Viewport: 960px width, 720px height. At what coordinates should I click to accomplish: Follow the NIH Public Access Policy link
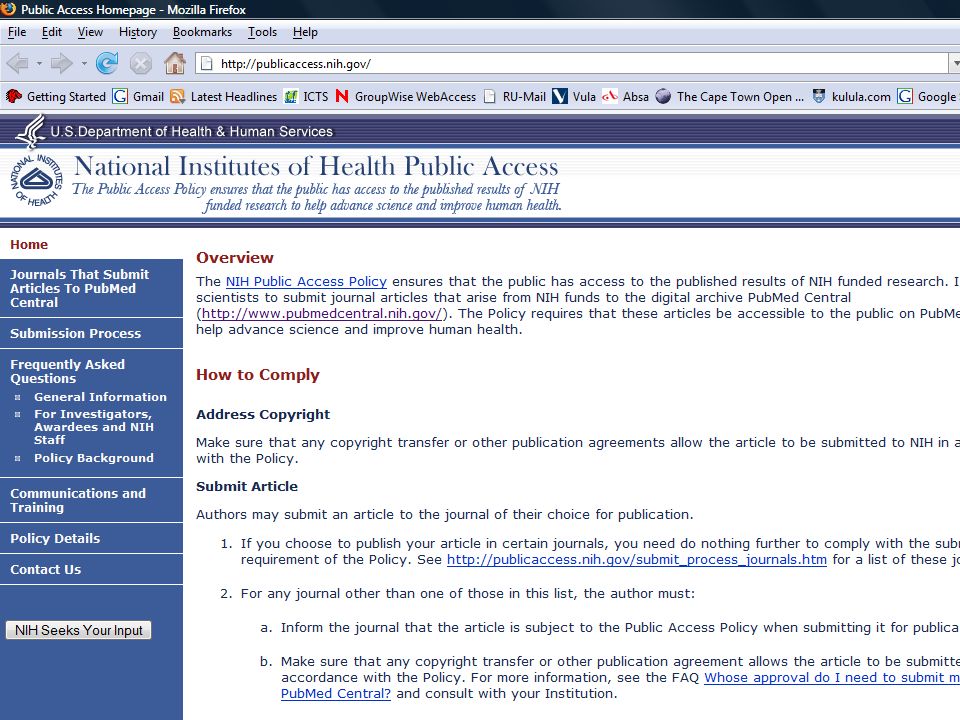coord(306,282)
